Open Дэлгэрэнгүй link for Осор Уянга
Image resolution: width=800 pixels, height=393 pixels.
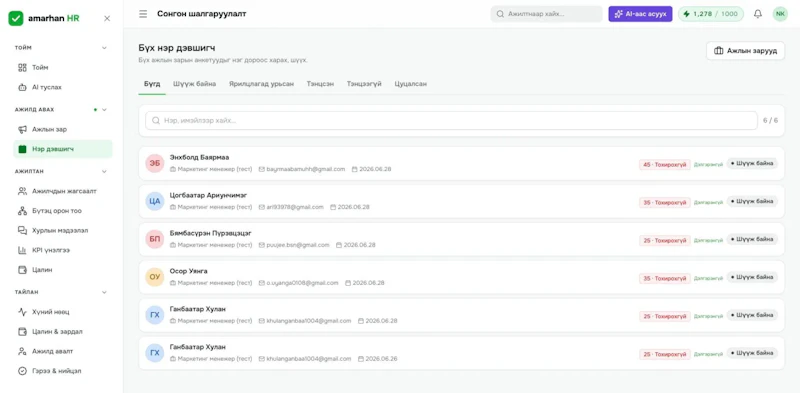coord(708,278)
